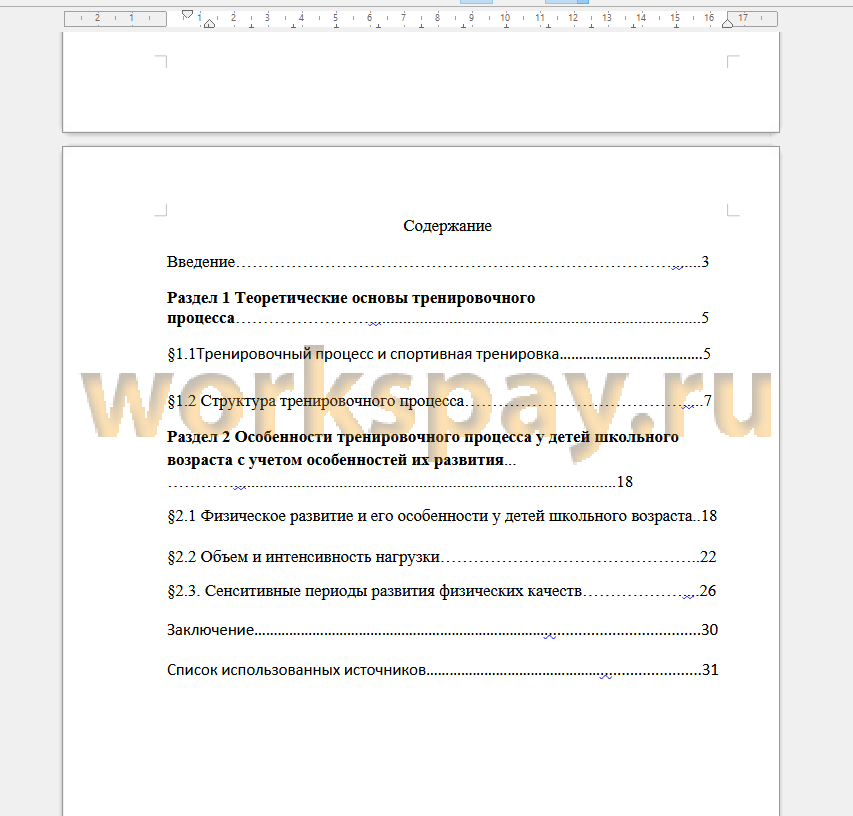Click page number 5 in the §1.1 row

click(x=707, y=354)
